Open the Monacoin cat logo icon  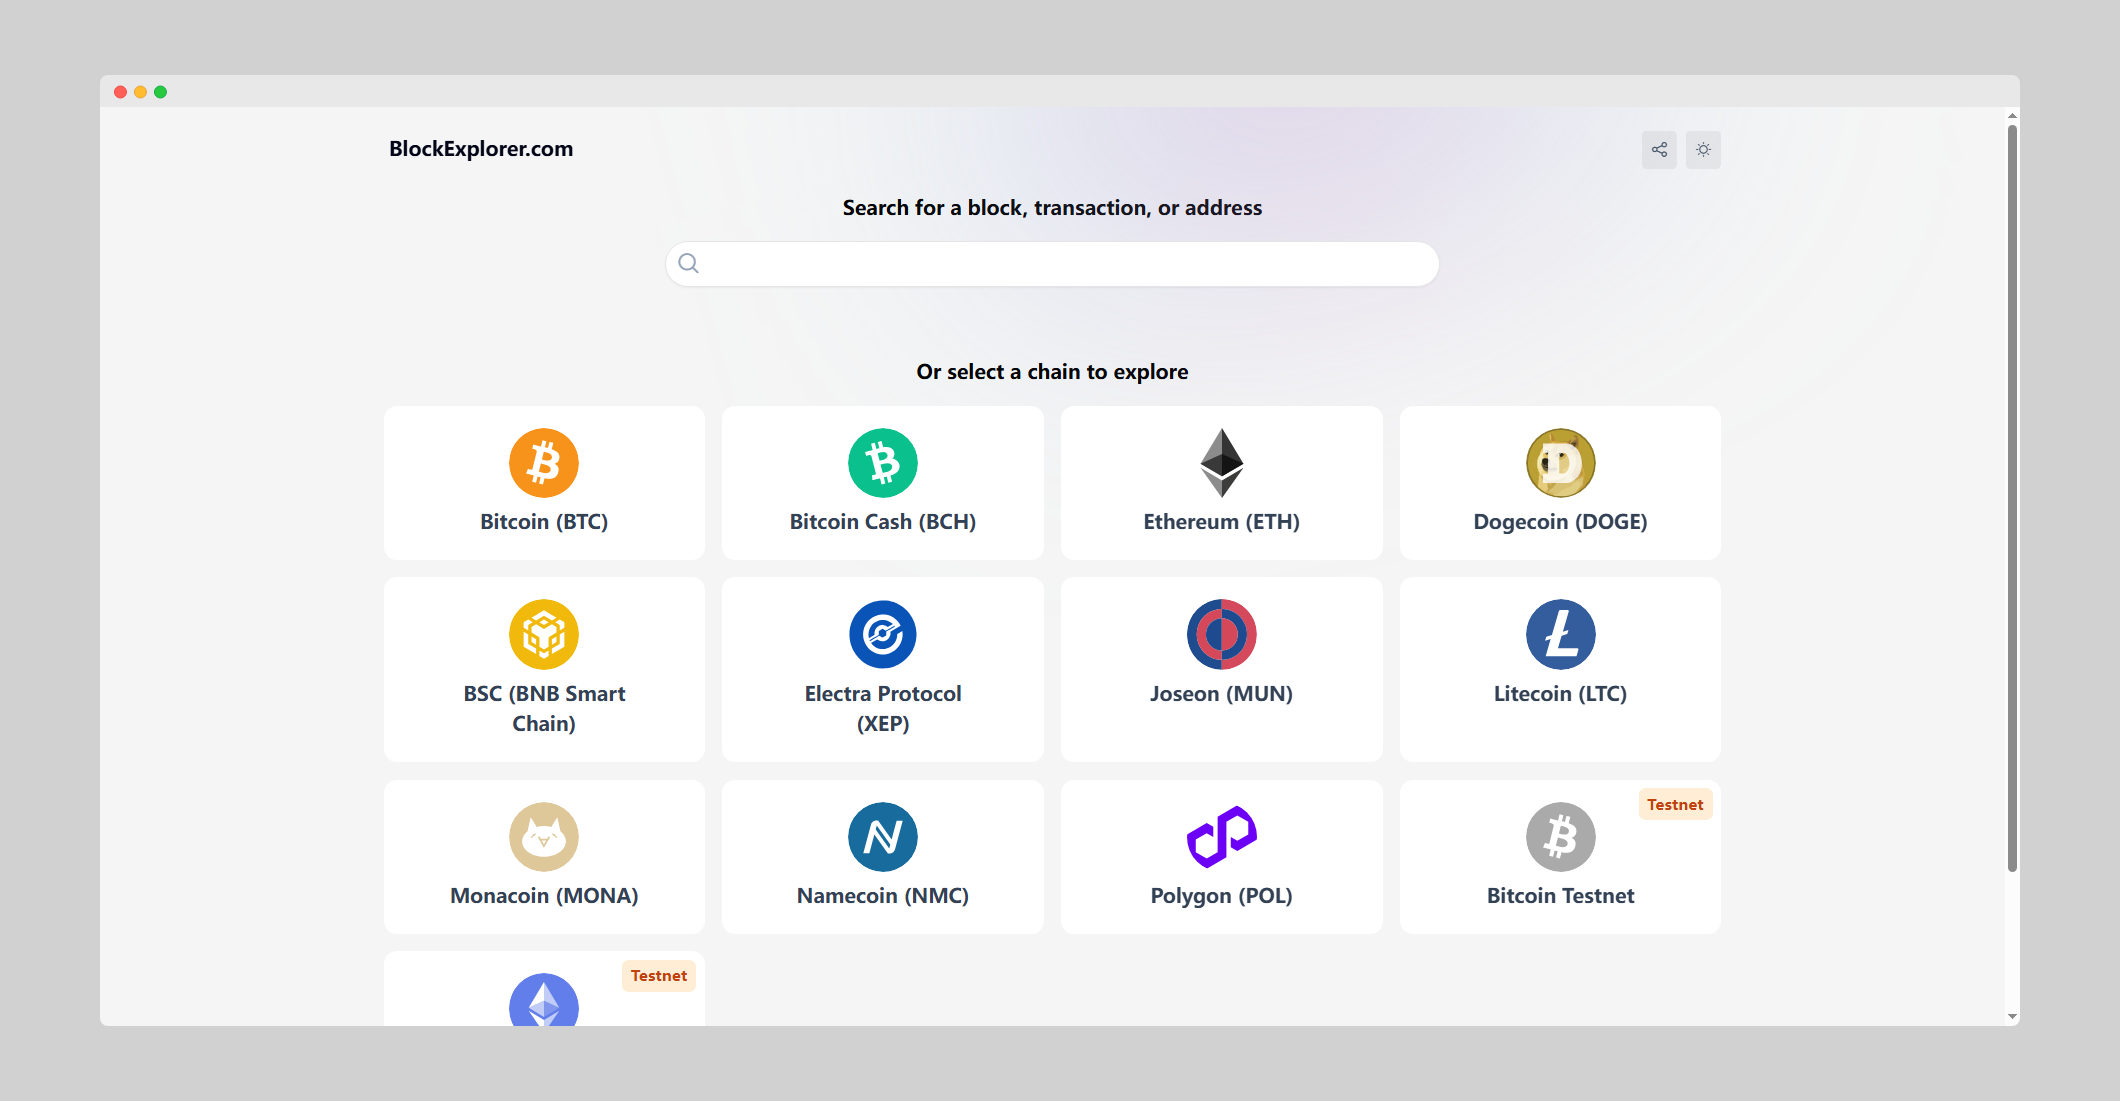[543, 837]
